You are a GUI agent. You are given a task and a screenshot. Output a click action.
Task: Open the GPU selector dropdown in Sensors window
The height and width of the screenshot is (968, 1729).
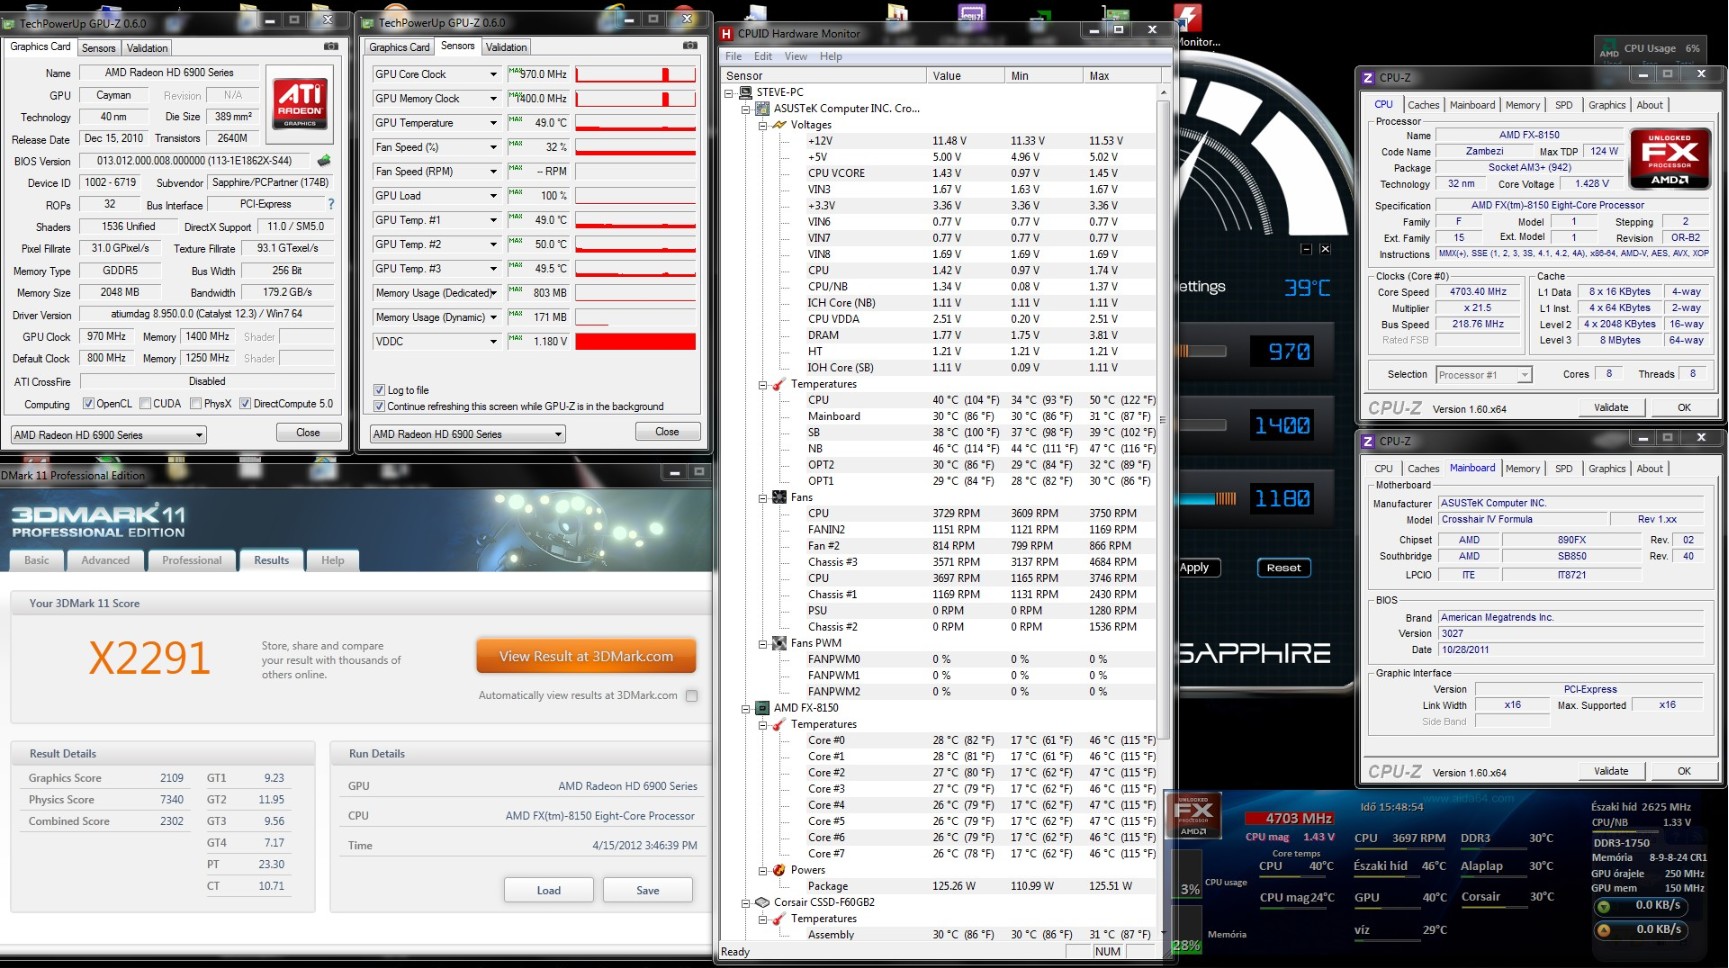[x=467, y=434]
